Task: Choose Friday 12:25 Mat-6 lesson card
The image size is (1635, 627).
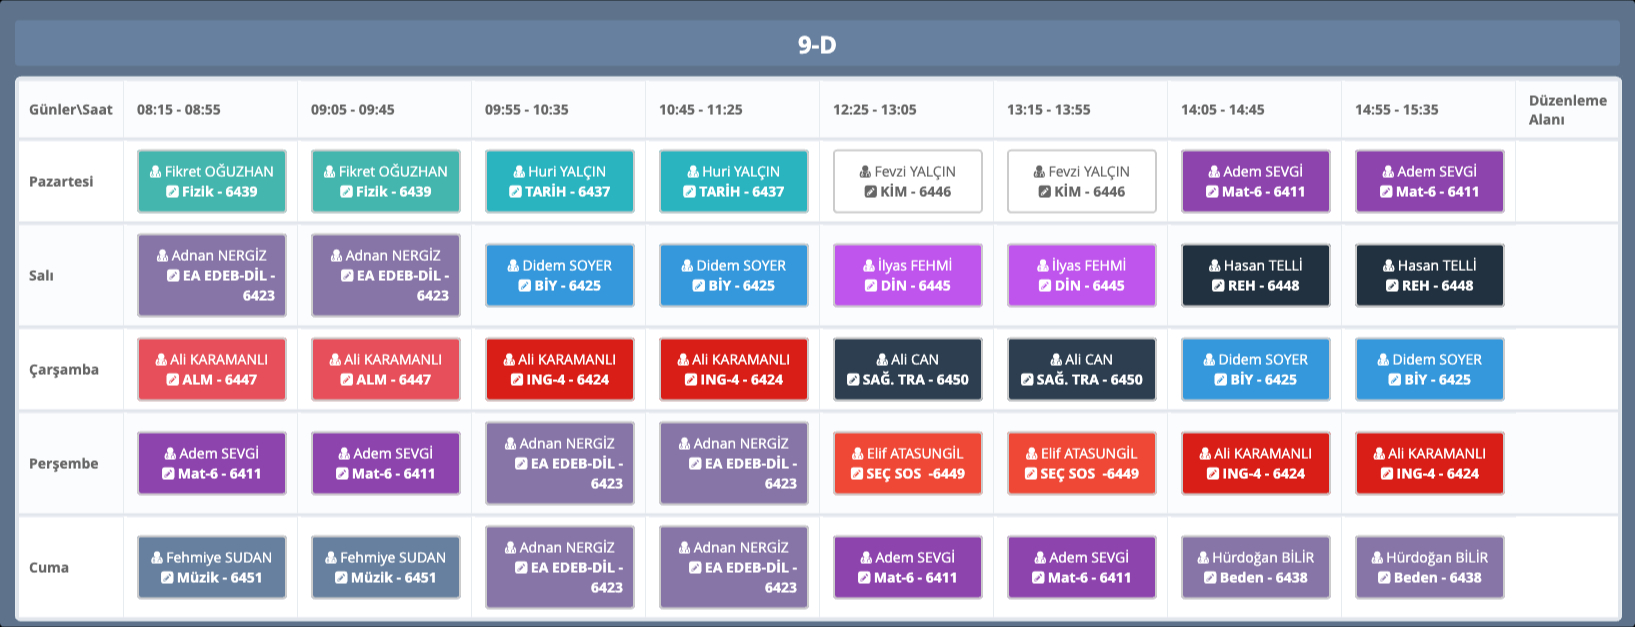Action: pyautogui.click(x=908, y=568)
